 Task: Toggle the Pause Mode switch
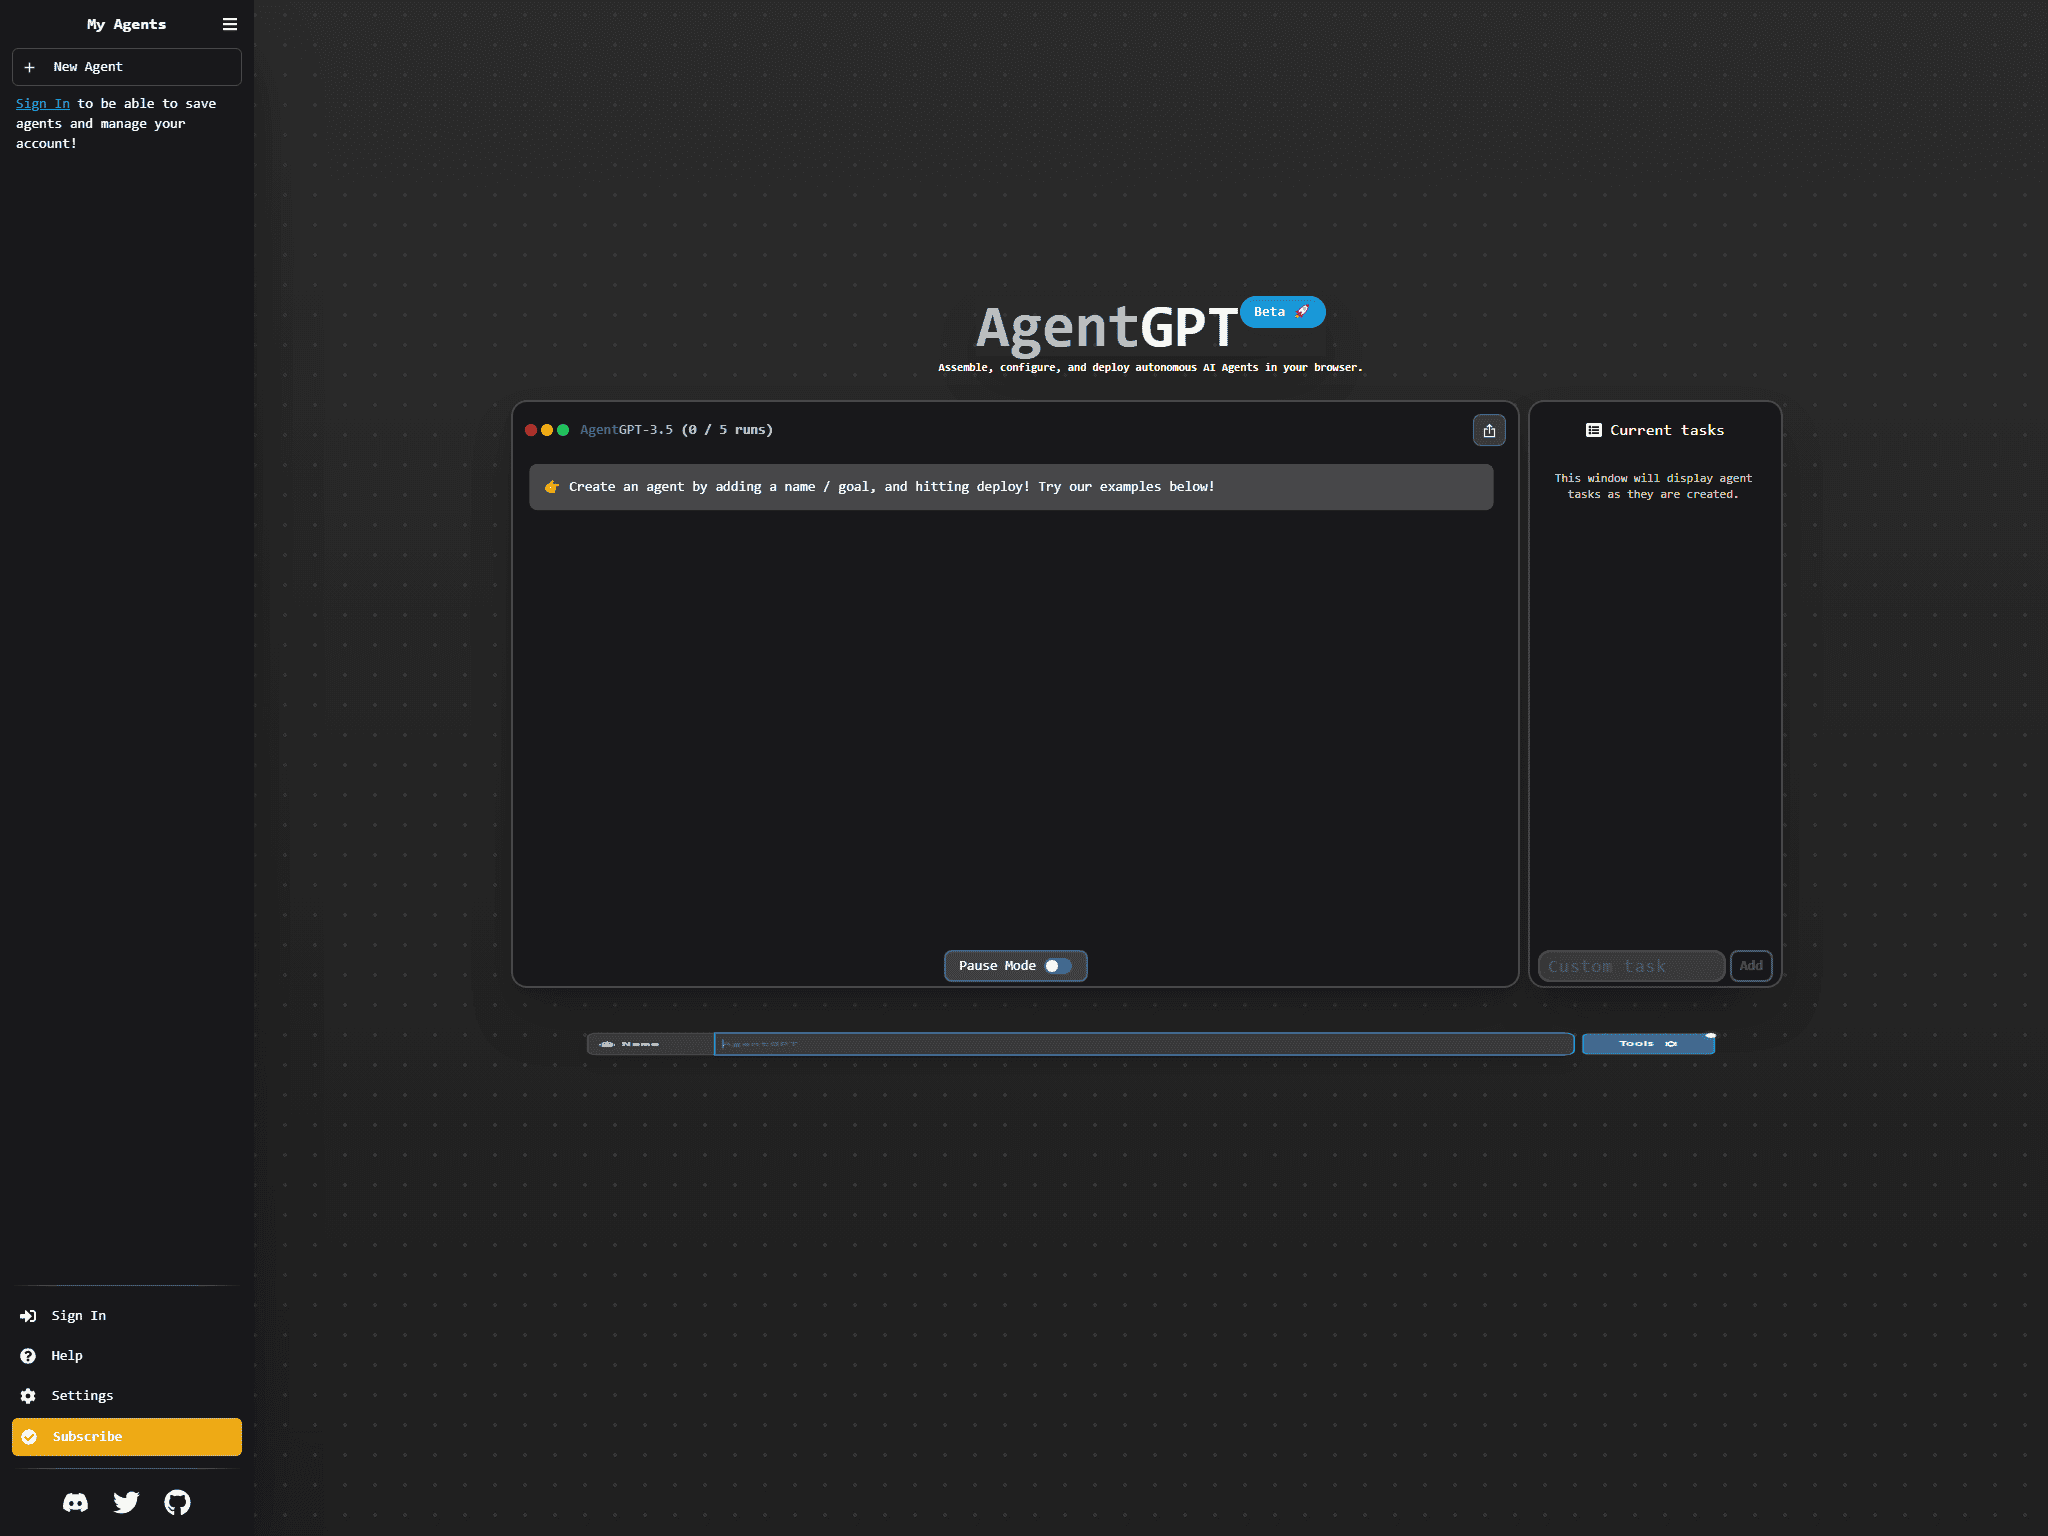click(1058, 966)
